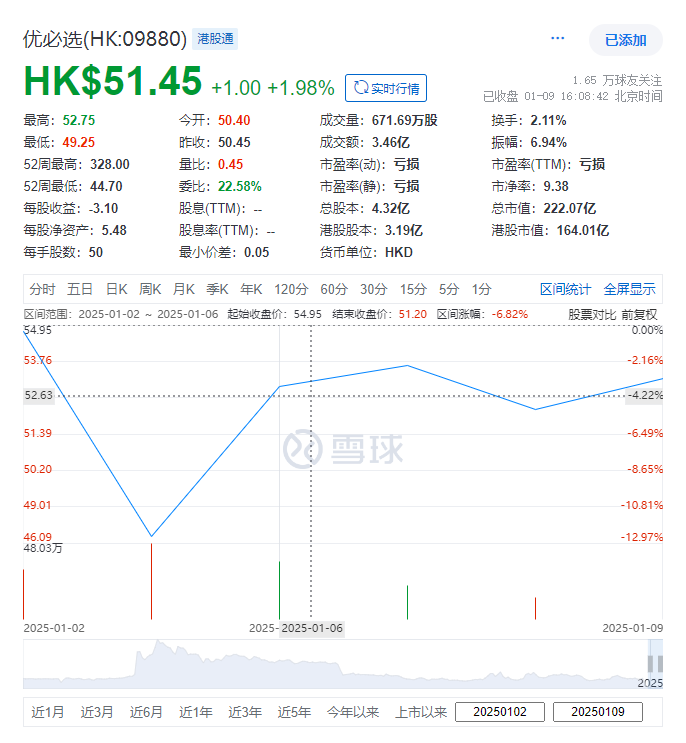Click the 委比 value 22.58%
Screen dimensions: 686x743
click(x=240, y=186)
